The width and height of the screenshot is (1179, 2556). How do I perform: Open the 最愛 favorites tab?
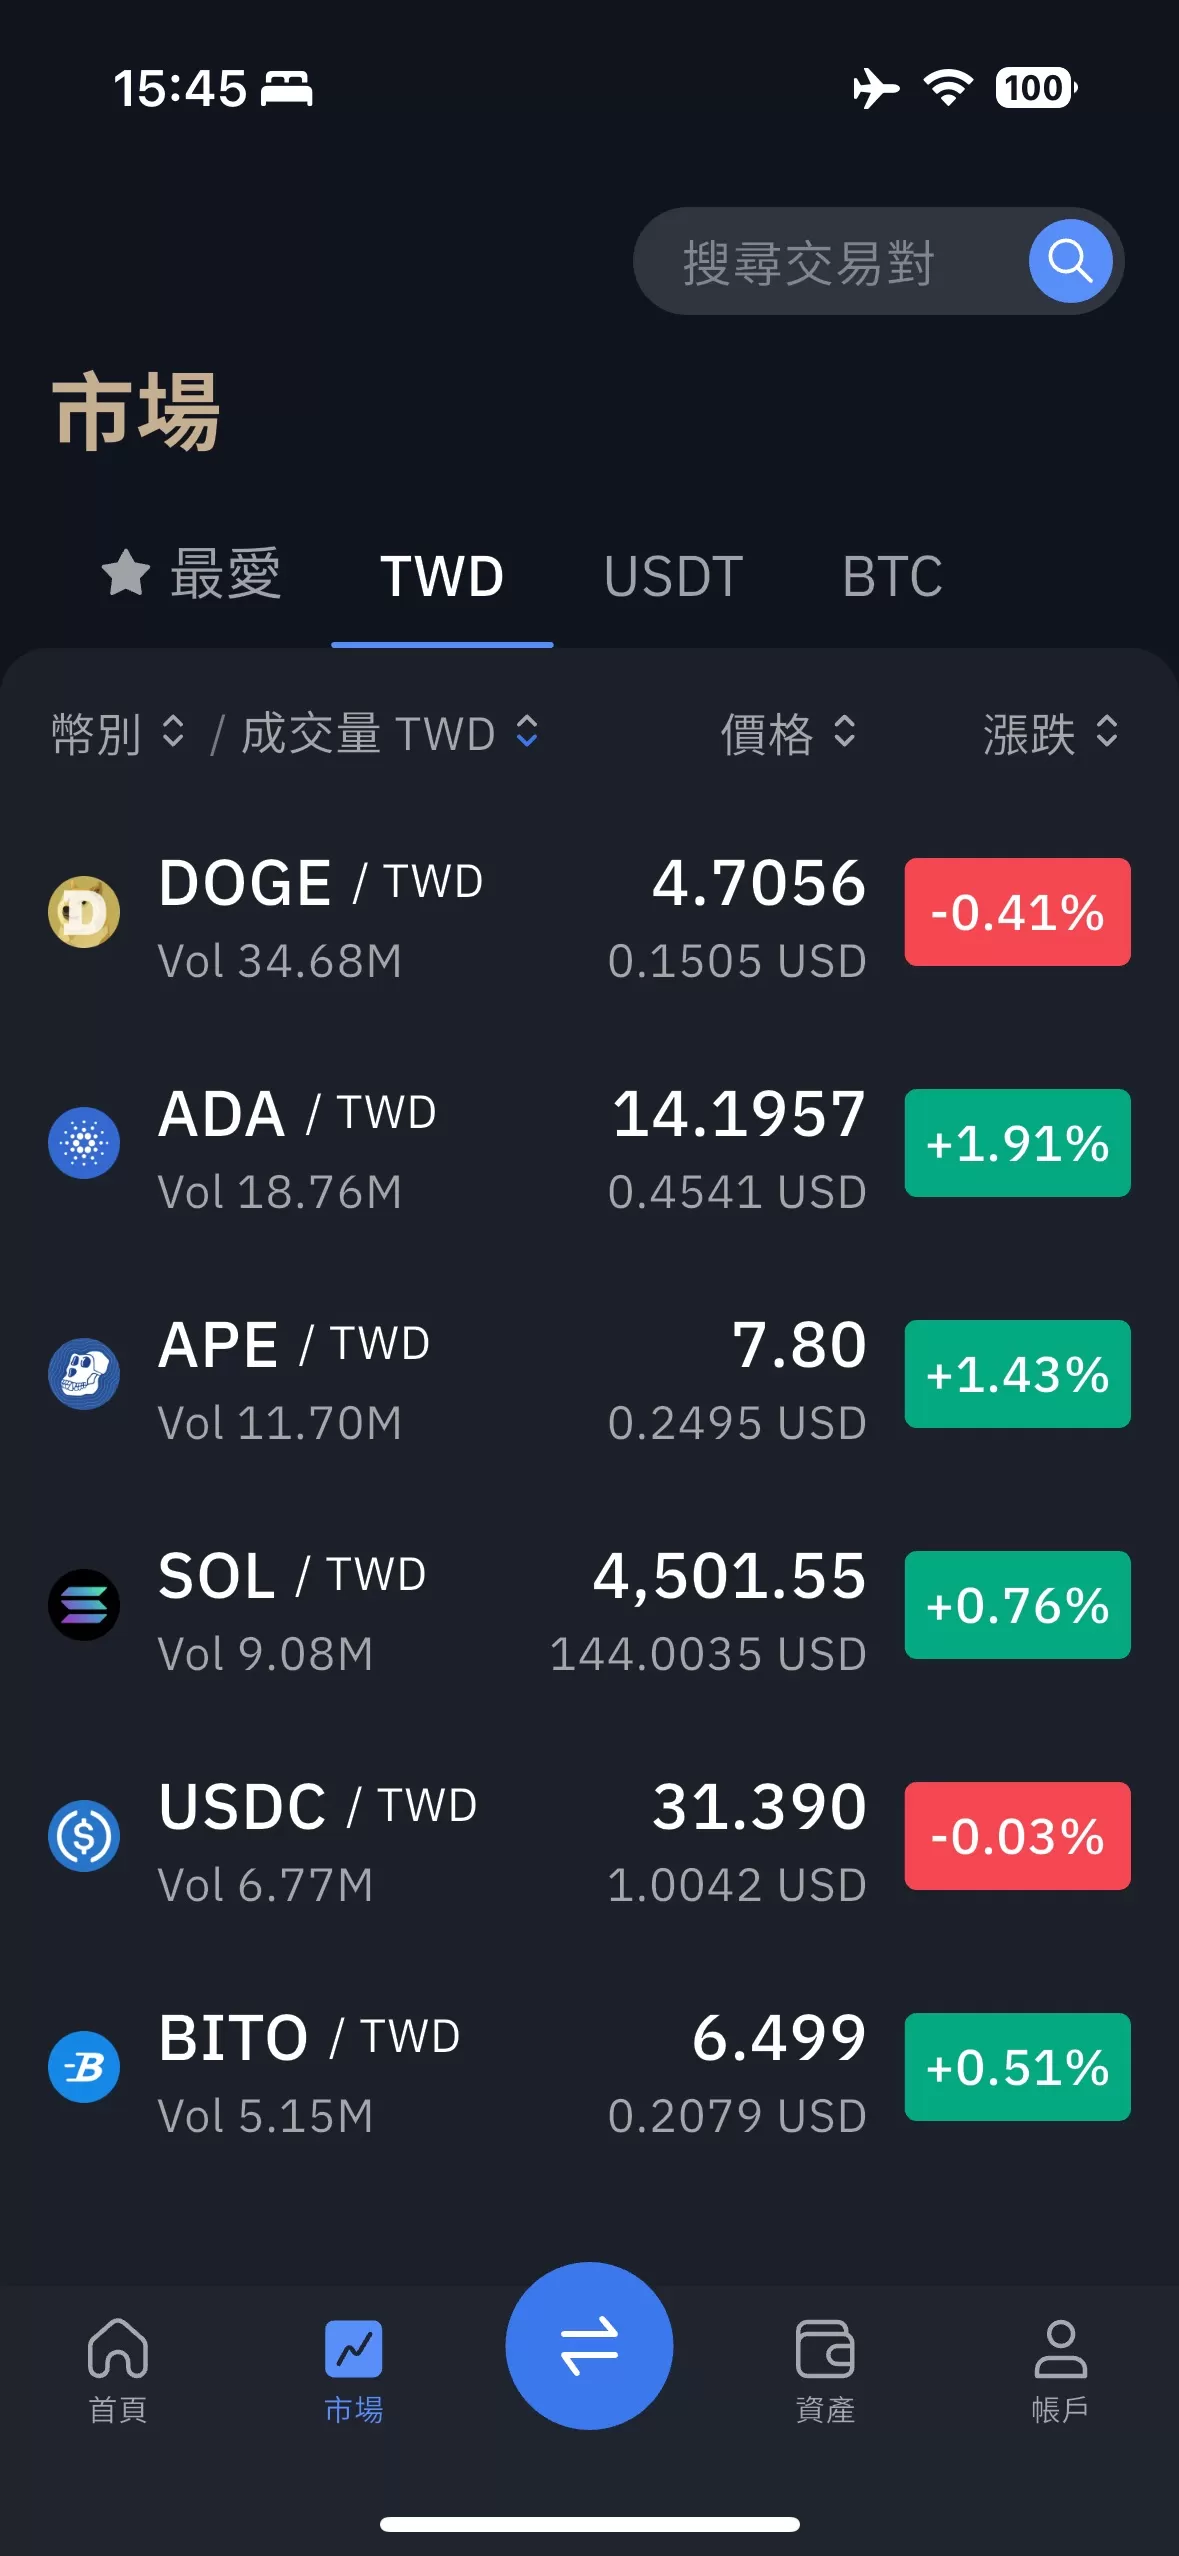tap(192, 576)
